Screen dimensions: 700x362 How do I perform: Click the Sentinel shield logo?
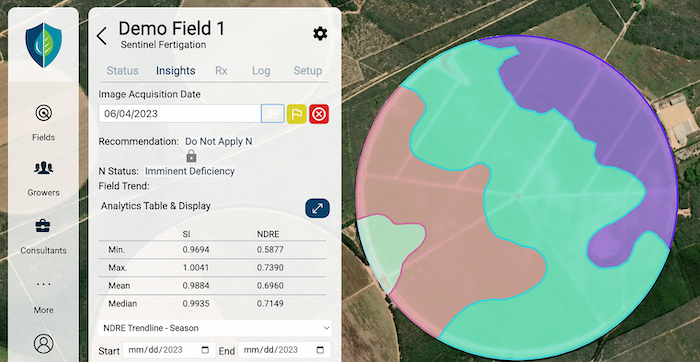click(43, 45)
